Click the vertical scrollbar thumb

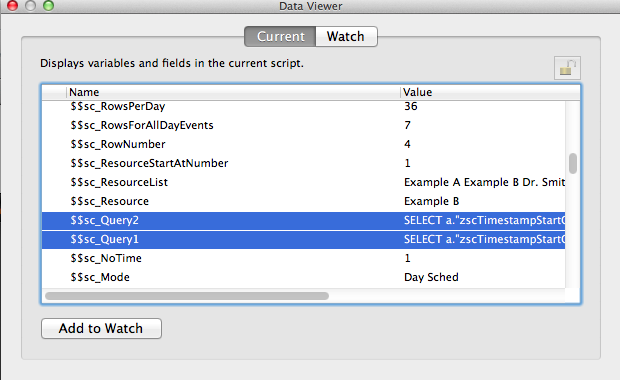tap(573, 163)
